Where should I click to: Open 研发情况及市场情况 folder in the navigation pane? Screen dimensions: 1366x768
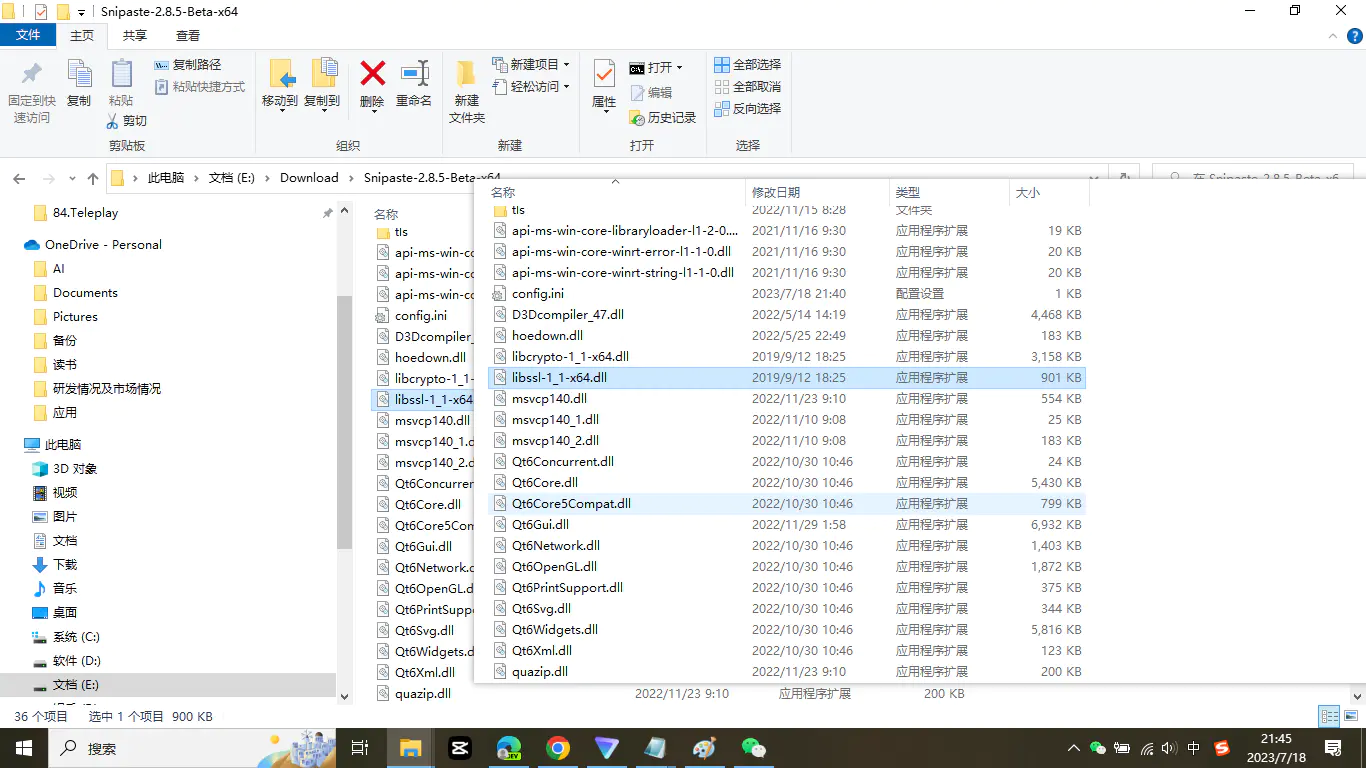[x=107, y=389]
